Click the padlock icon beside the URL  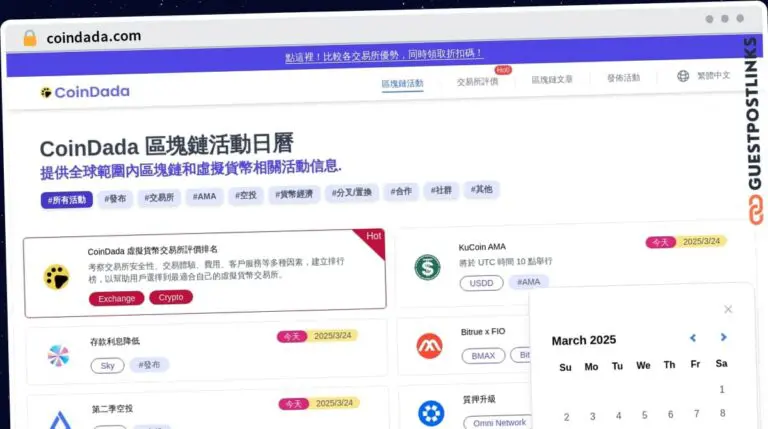click(x=29, y=37)
